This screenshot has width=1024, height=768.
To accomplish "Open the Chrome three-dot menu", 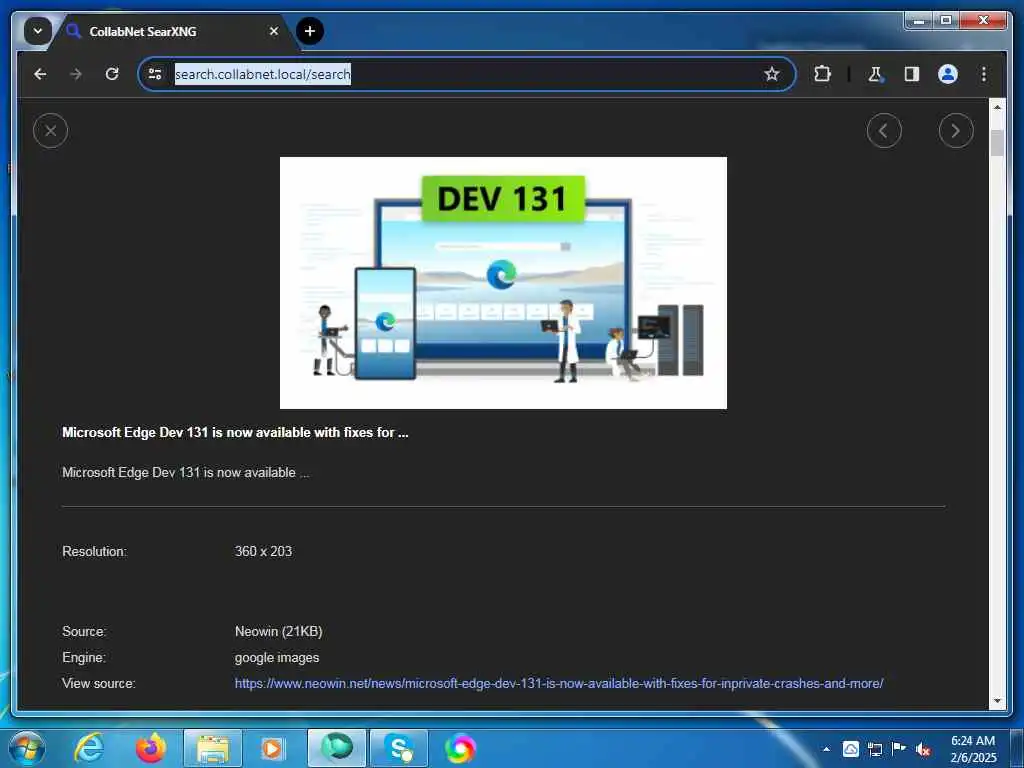I will (x=984, y=74).
